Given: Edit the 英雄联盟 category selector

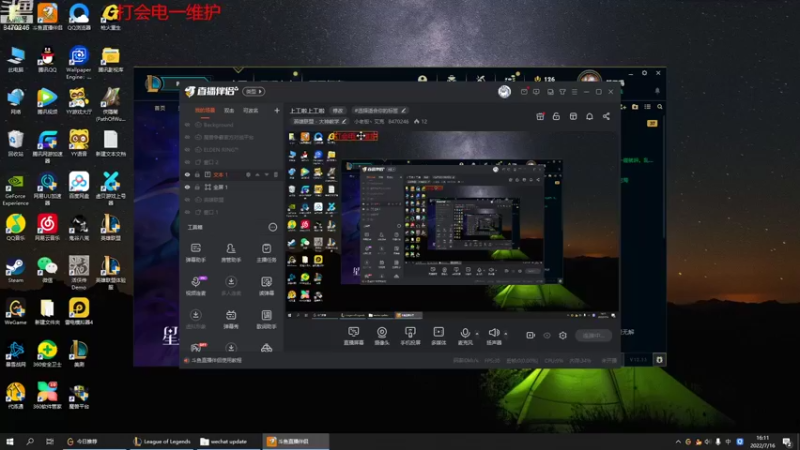Looking at the screenshot, I should coord(319,121).
